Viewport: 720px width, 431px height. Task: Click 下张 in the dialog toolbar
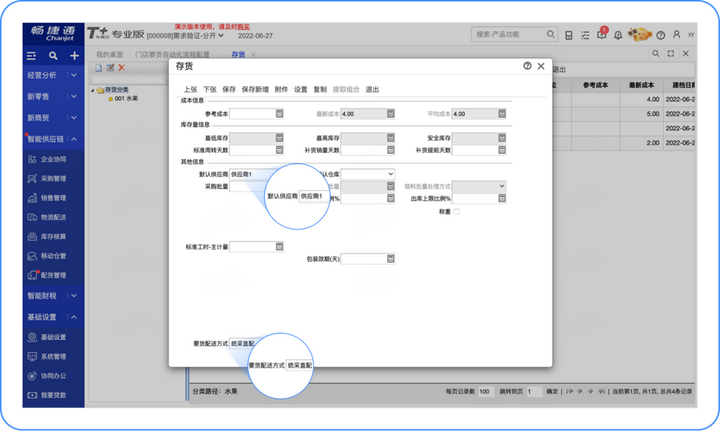(x=210, y=90)
